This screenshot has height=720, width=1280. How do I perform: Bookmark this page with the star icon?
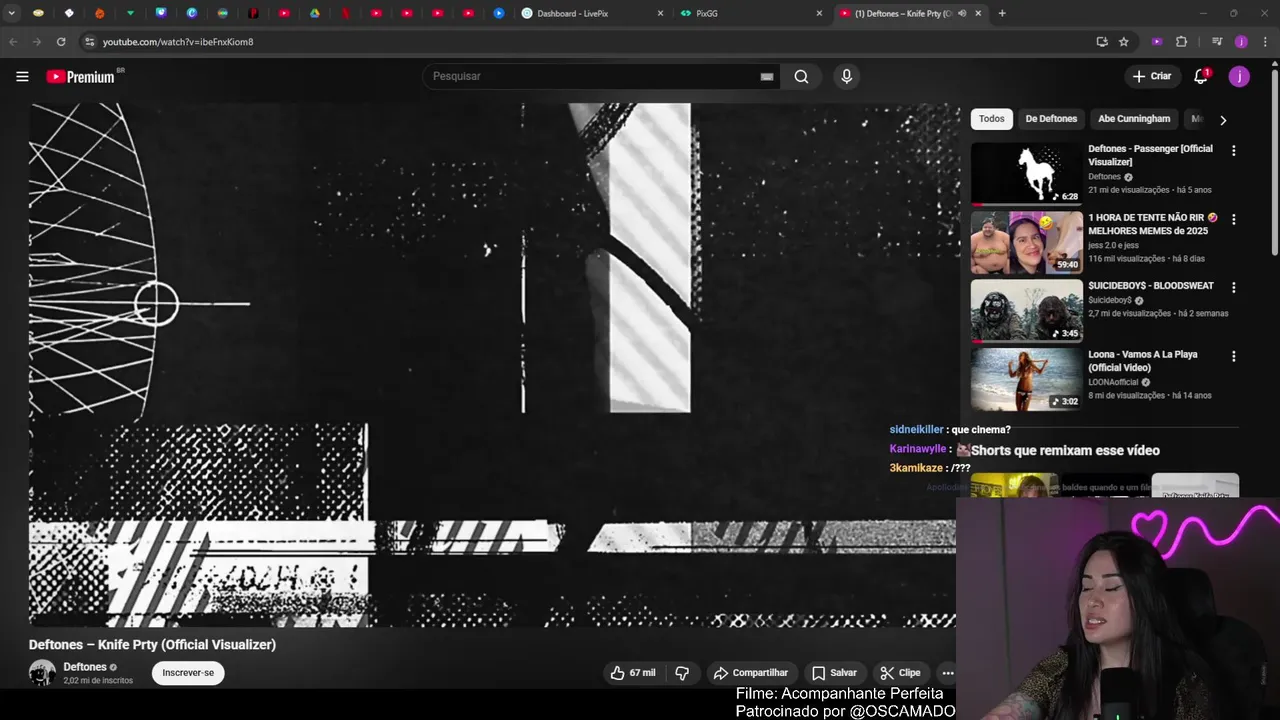(1124, 42)
